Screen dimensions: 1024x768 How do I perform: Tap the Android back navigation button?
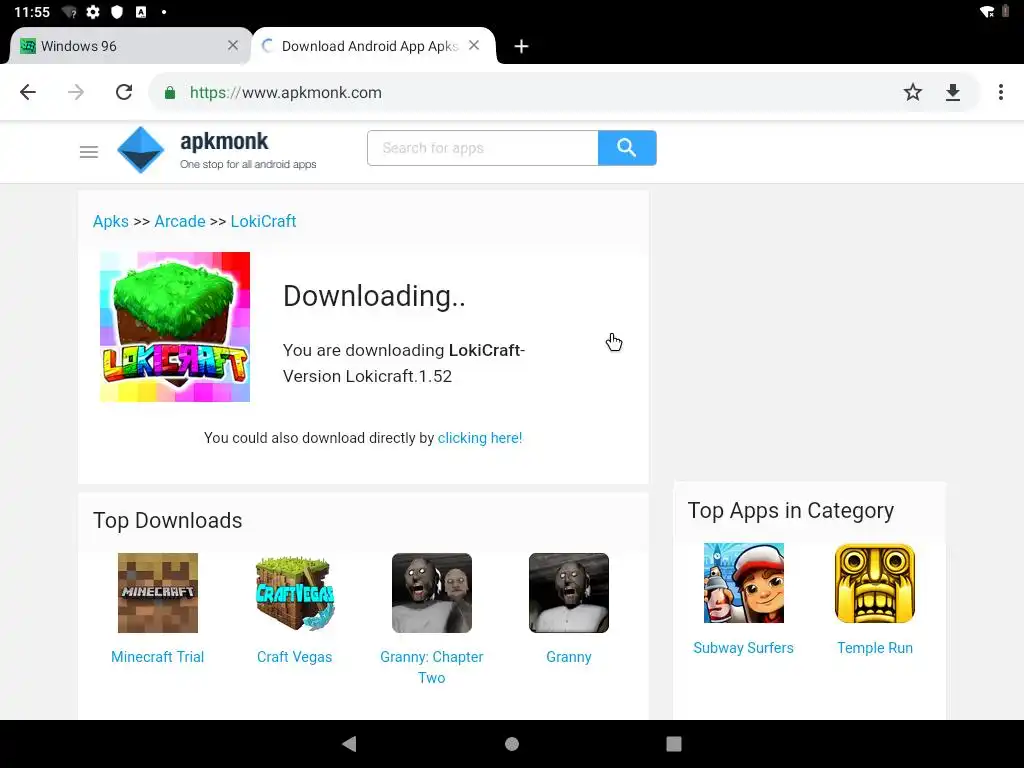tap(349, 744)
